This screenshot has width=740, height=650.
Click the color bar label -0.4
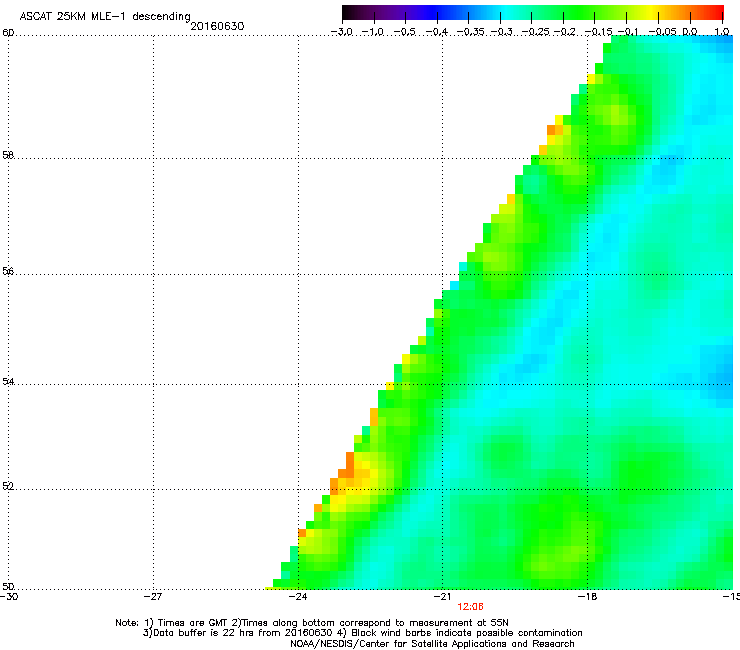point(437,32)
